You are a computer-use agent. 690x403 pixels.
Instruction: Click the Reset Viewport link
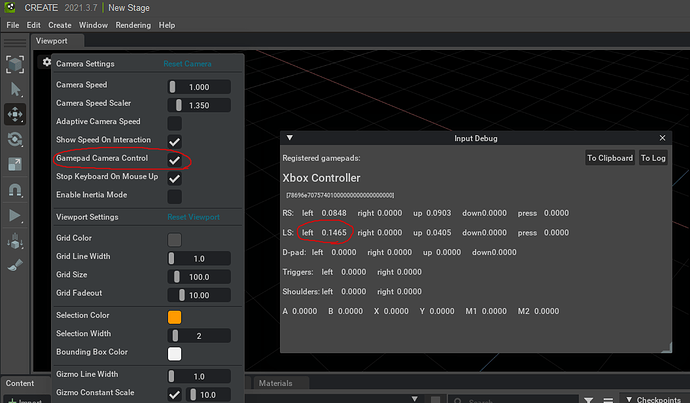(194, 217)
